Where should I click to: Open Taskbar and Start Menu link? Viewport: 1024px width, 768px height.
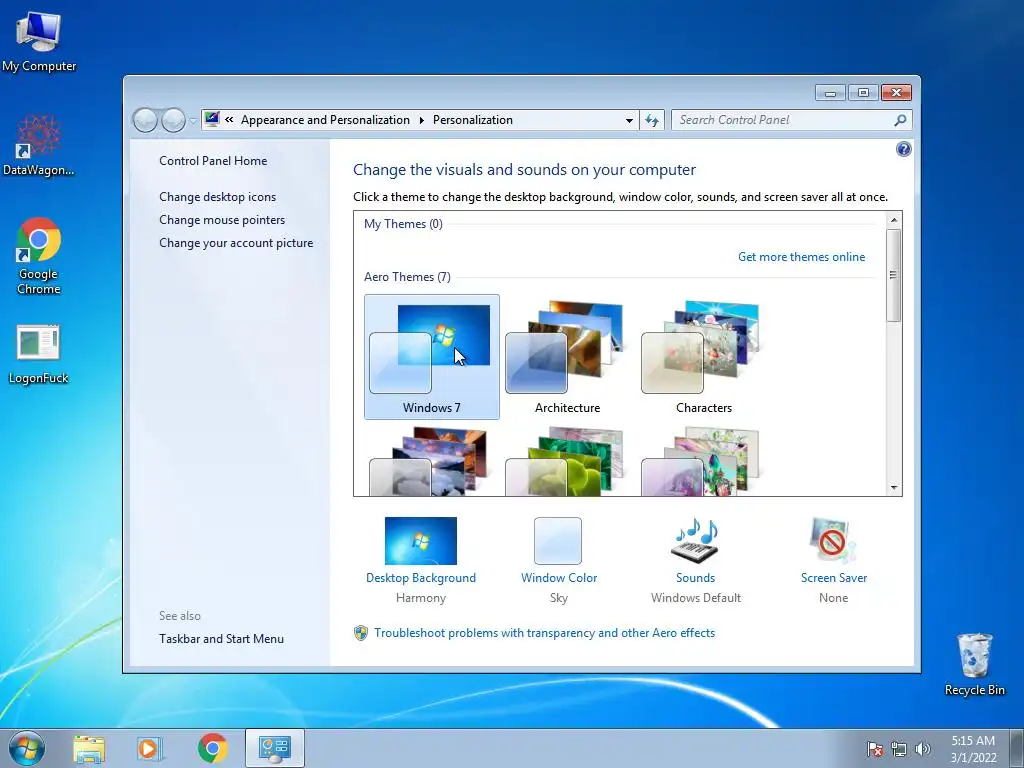click(221, 639)
